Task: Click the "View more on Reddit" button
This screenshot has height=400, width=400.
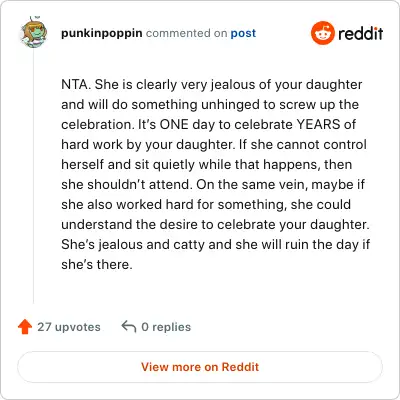Action: [x=200, y=367]
